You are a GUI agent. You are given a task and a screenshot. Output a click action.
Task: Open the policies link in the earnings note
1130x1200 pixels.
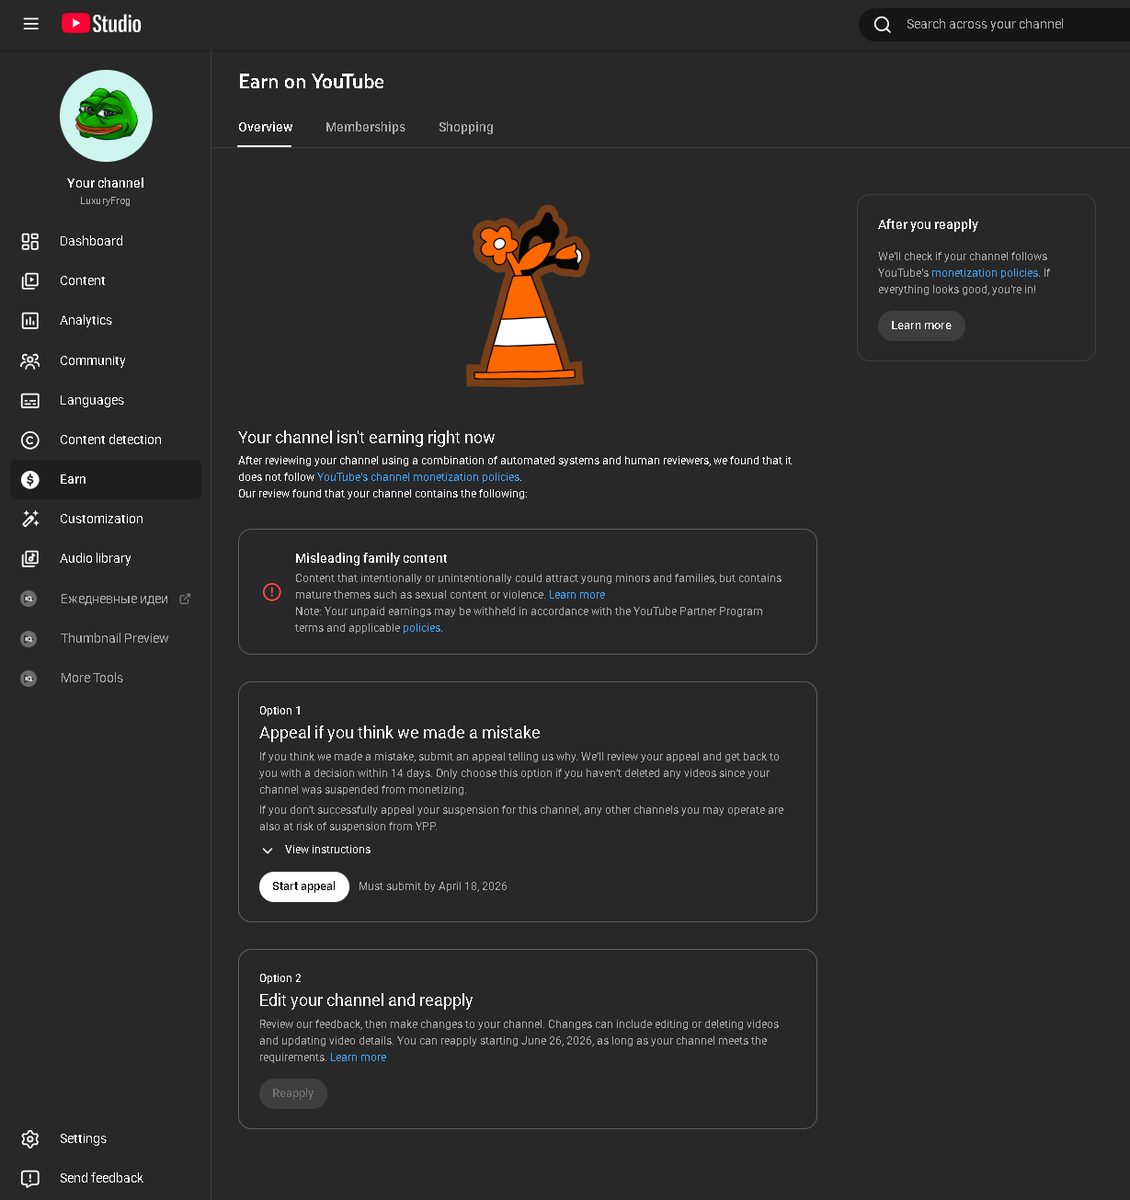[x=421, y=628]
